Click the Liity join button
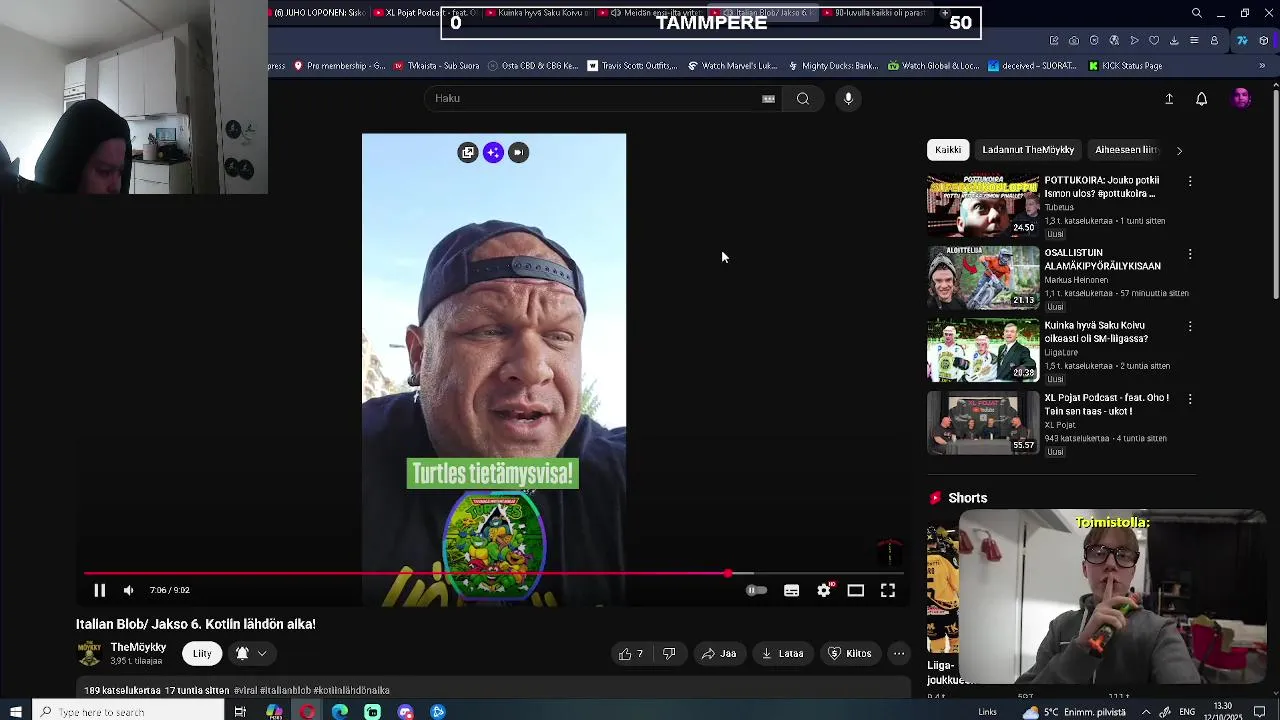The width and height of the screenshot is (1280, 720). [202, 654]
